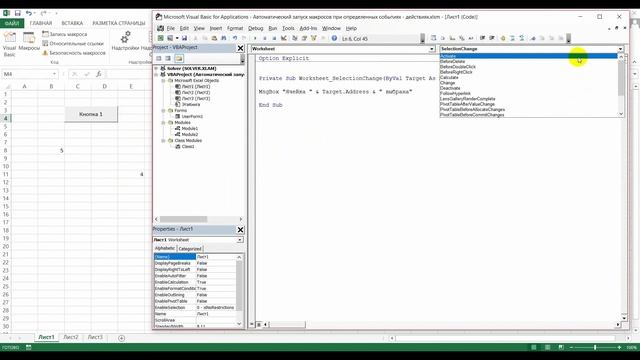This screenshot has width=640, height=360.
Task: Click Excel Save icon in quick access toolbar
Action: (x=18, y=13)
